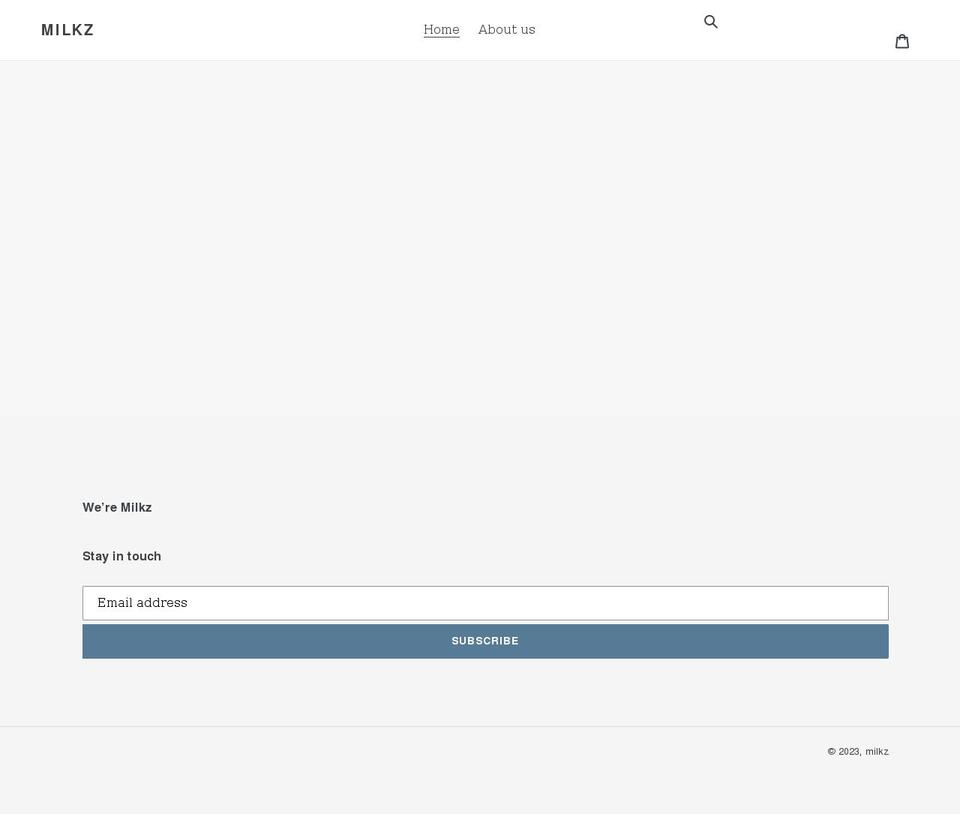Open the search magnifier icon
This screenshot has width=960, height=814.
[x=710, y=22]
